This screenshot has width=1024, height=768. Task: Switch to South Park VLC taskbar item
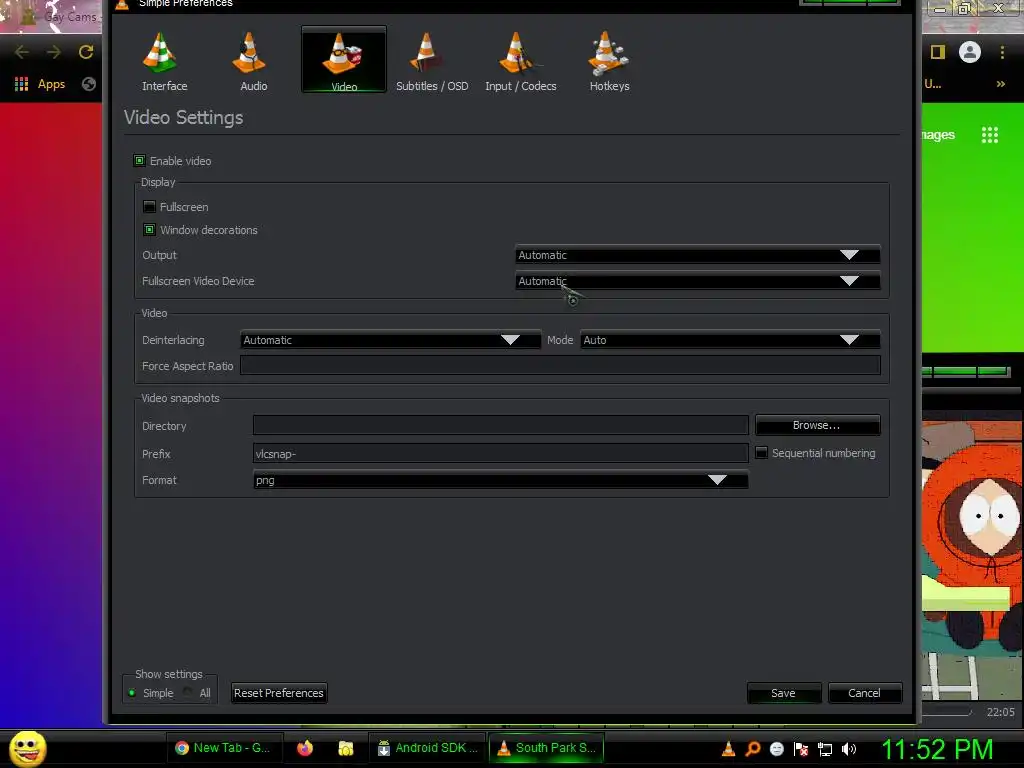(546, 748)
